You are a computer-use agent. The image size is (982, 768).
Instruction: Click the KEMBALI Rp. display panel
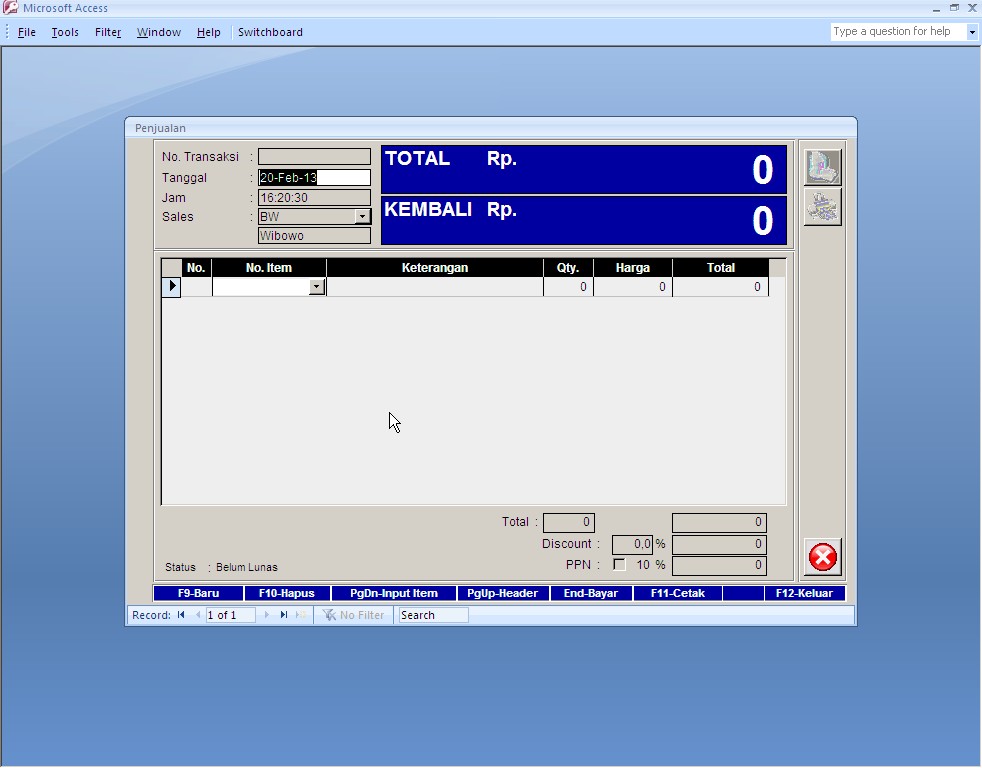pos(584,221)
